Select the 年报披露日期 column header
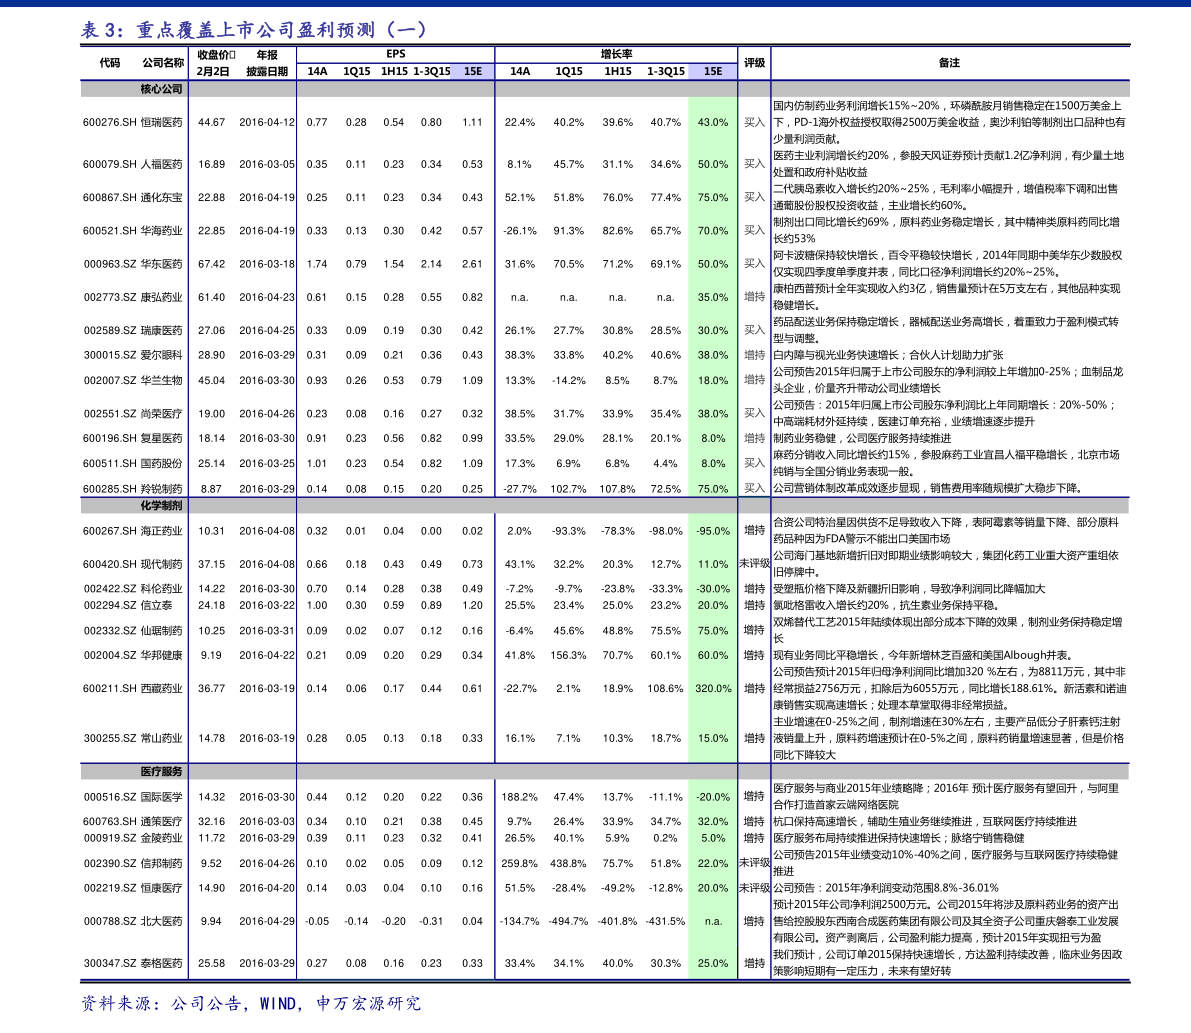Screen dimensions: 1191x1033 [x=267, y=63]
